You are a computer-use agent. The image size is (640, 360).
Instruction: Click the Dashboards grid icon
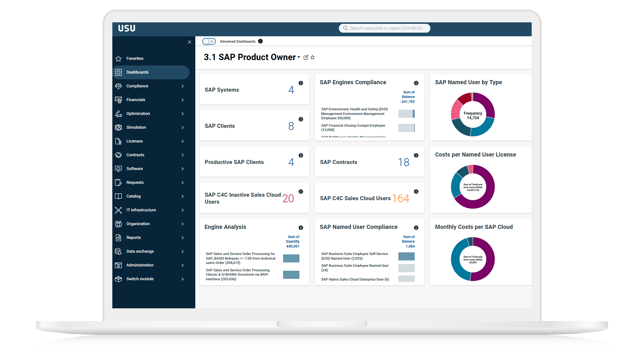118,72
